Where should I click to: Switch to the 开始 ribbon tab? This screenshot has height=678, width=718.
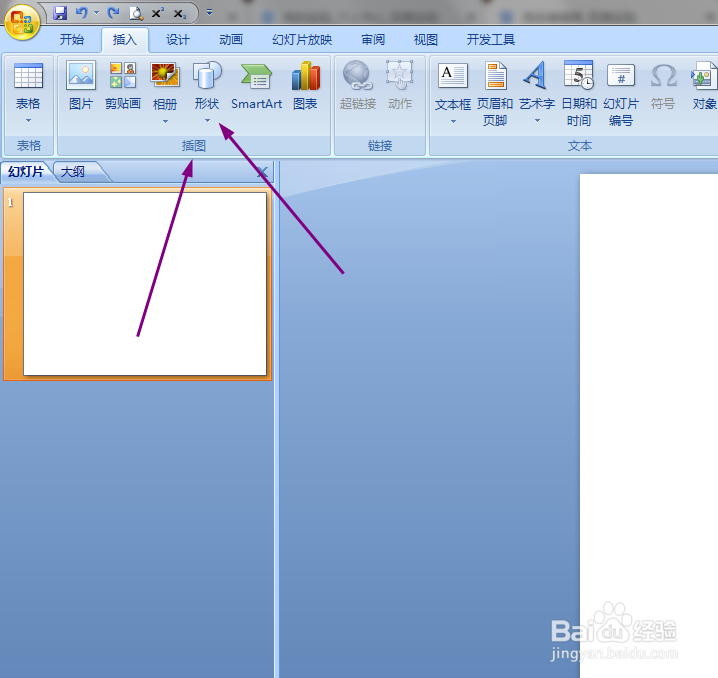72,40
